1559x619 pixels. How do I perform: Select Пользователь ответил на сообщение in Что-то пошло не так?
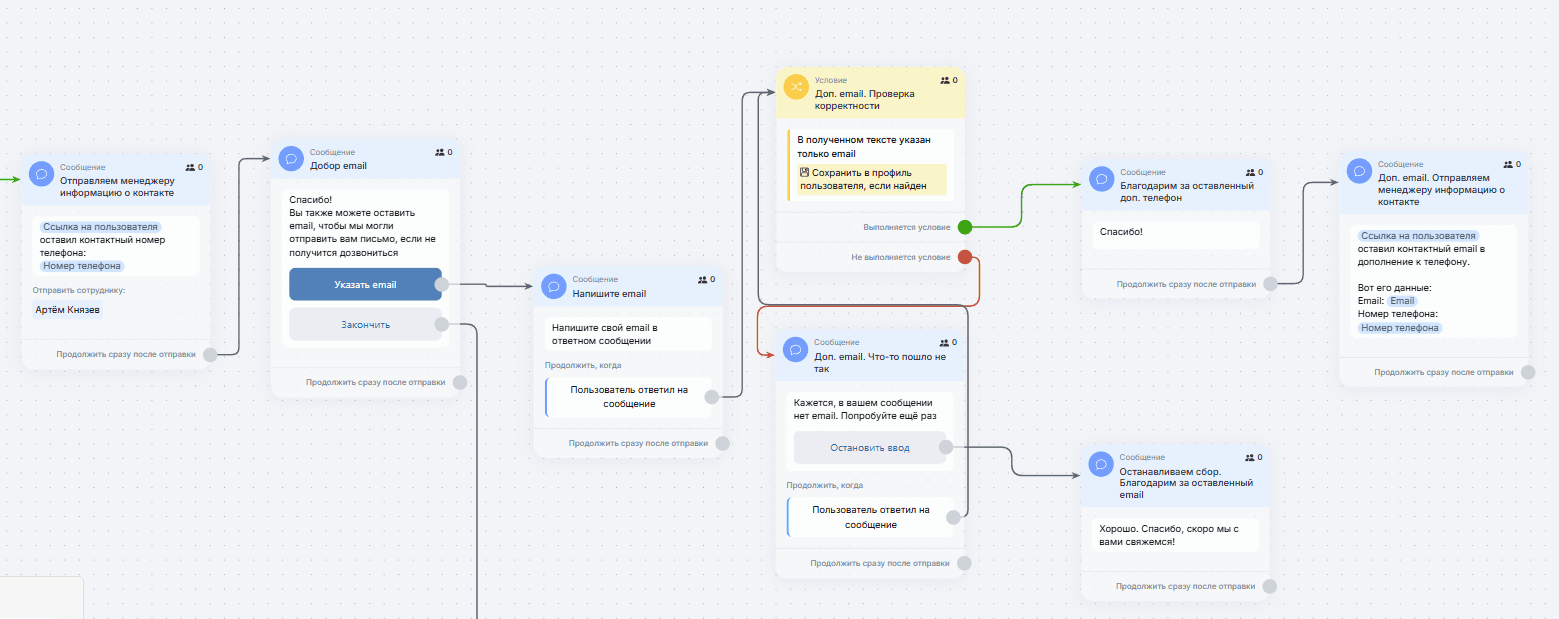click(x=871, y=517)
